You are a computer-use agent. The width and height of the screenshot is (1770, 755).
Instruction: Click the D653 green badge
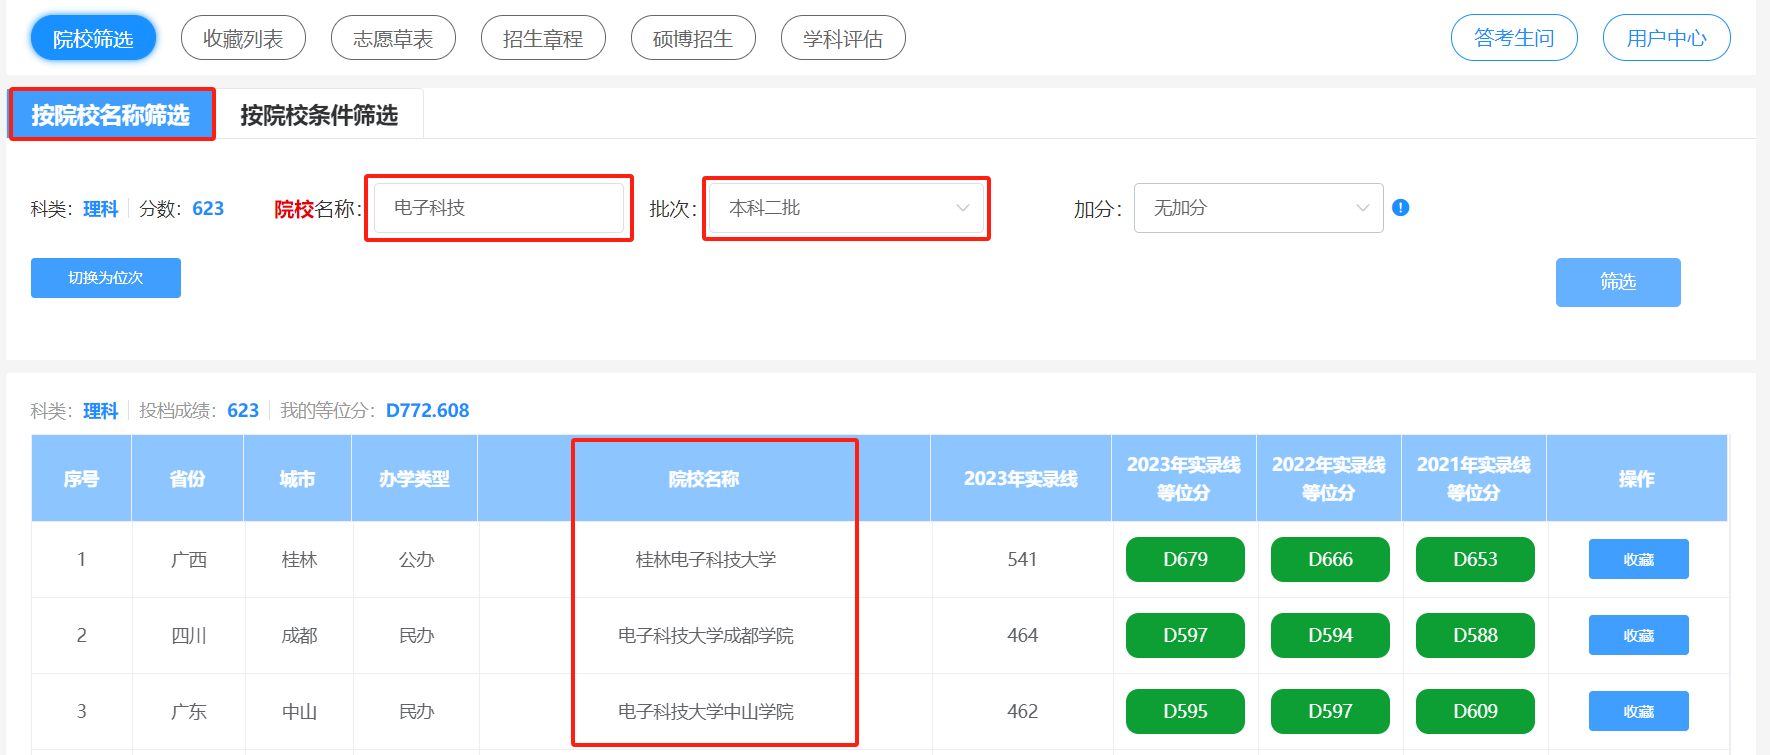1475,559
